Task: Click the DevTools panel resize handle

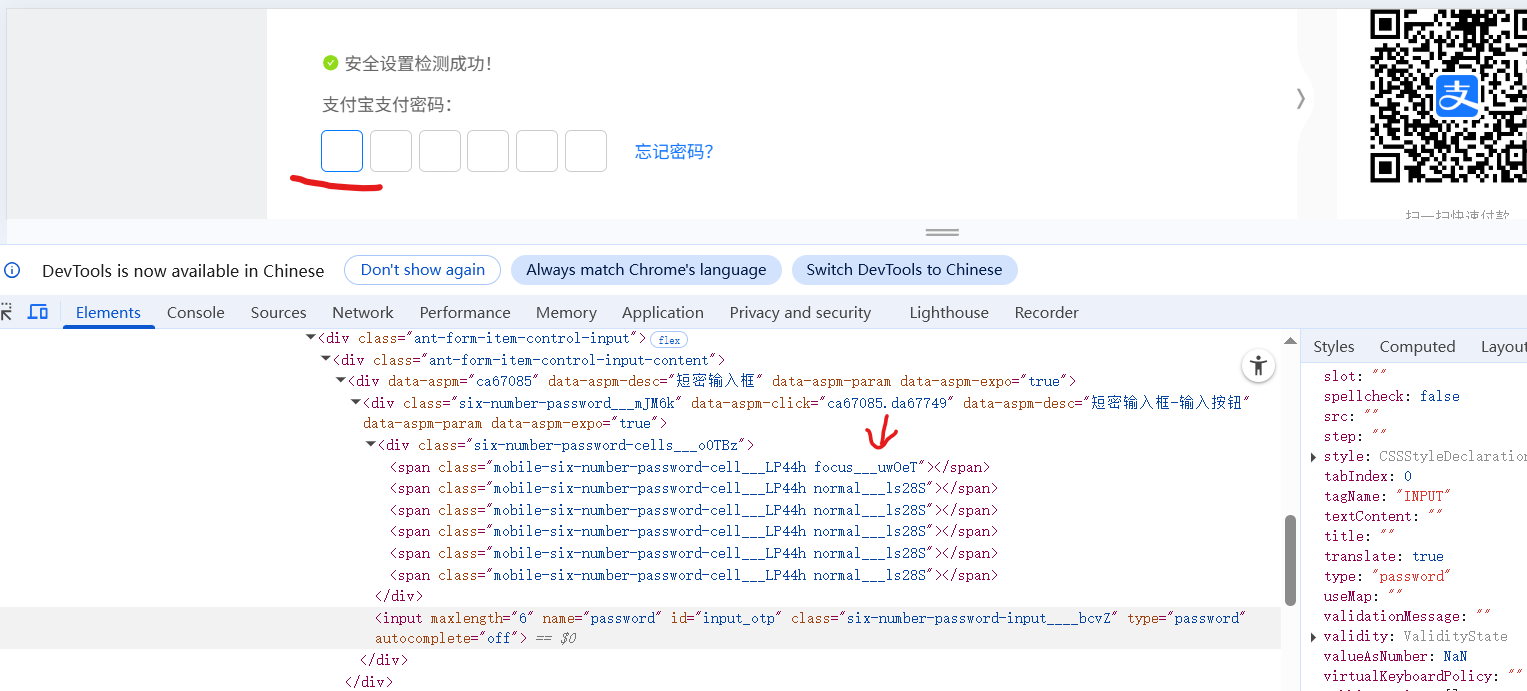Action: (x=942, y=232)
